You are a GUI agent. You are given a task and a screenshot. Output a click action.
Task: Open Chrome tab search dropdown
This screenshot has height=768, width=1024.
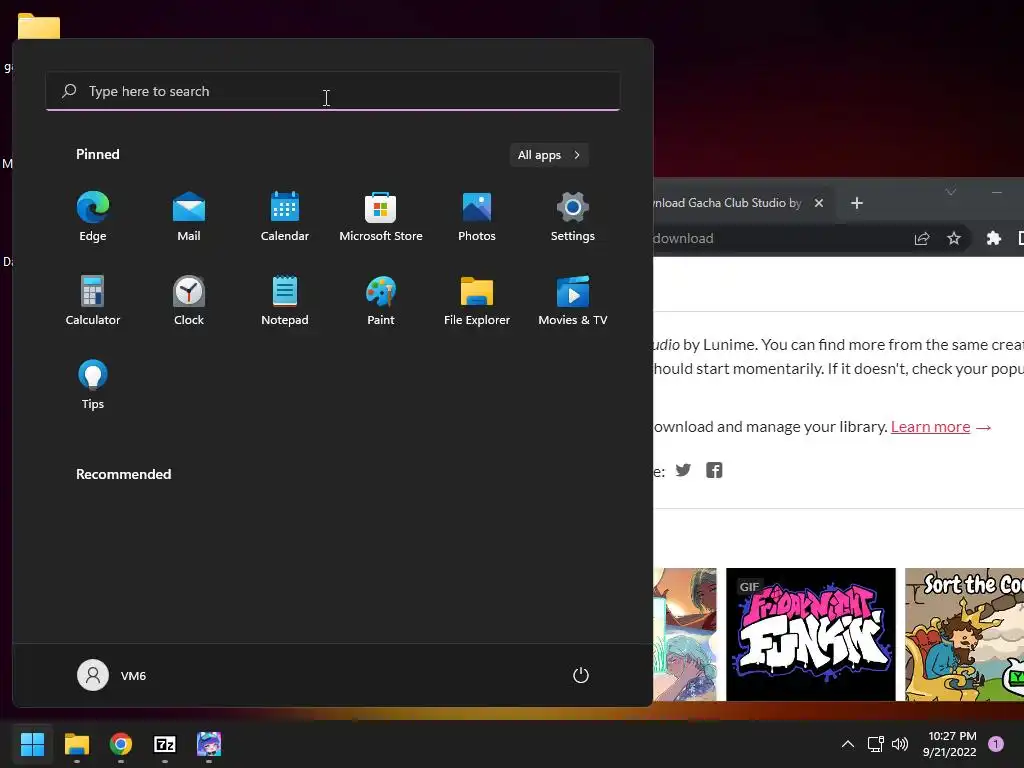pyautogui.click(x=951, y=192)
